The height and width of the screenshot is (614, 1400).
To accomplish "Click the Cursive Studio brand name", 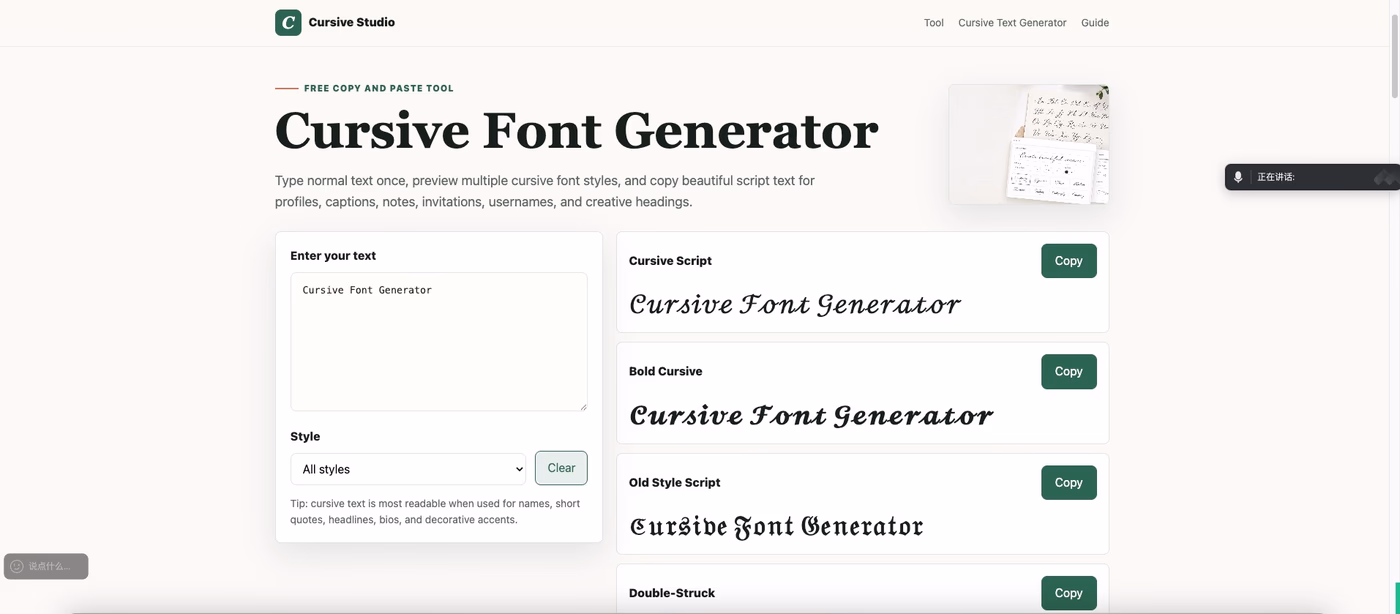I will coord(352,22).
